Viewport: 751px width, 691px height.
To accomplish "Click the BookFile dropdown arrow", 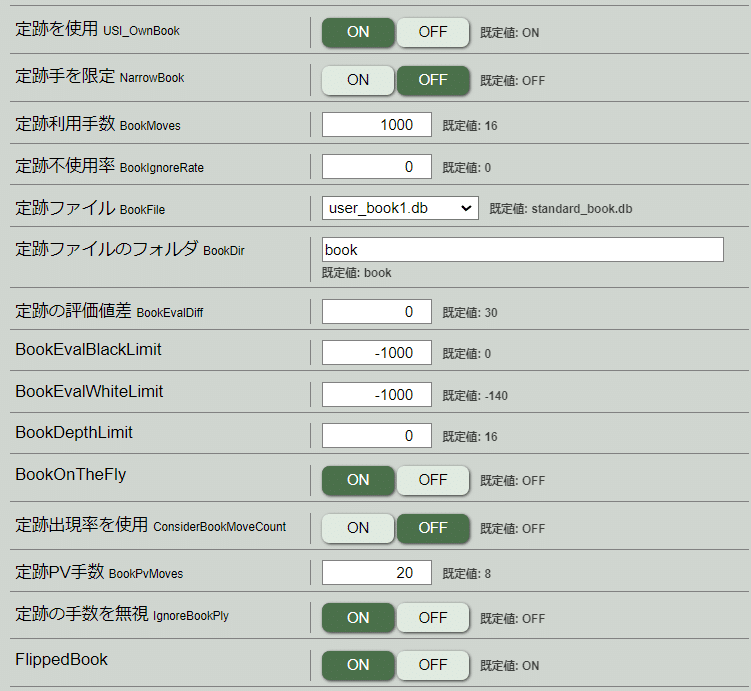I will [466, 208].
